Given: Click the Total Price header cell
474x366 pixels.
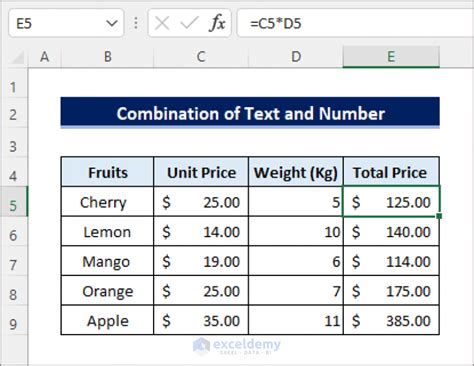Looking at the screenshot, I should 391,172.
